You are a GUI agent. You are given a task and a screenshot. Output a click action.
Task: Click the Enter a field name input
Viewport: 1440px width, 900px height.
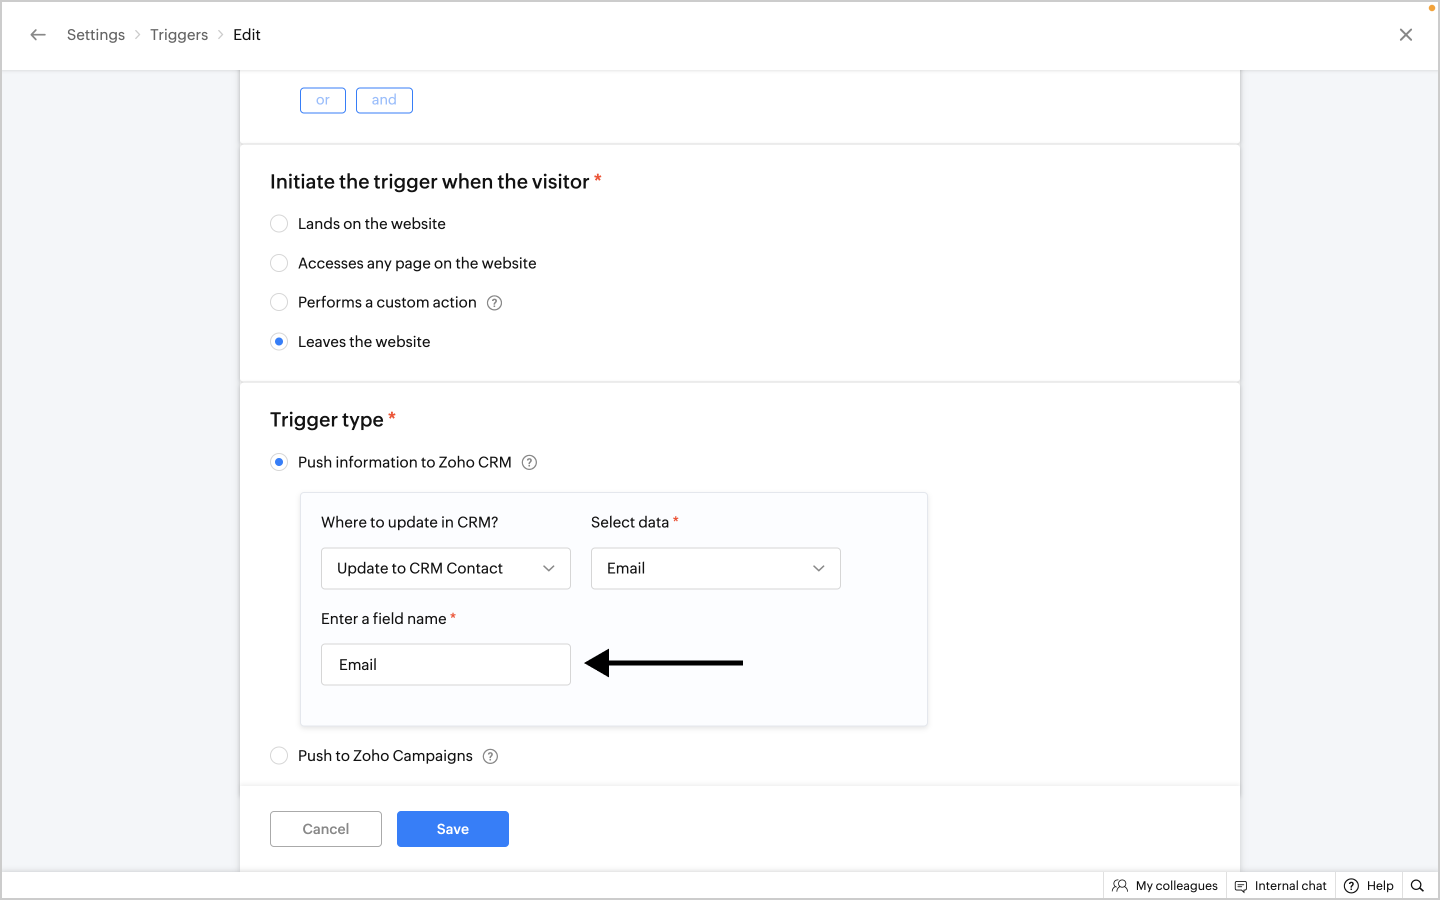pos(446,665)
